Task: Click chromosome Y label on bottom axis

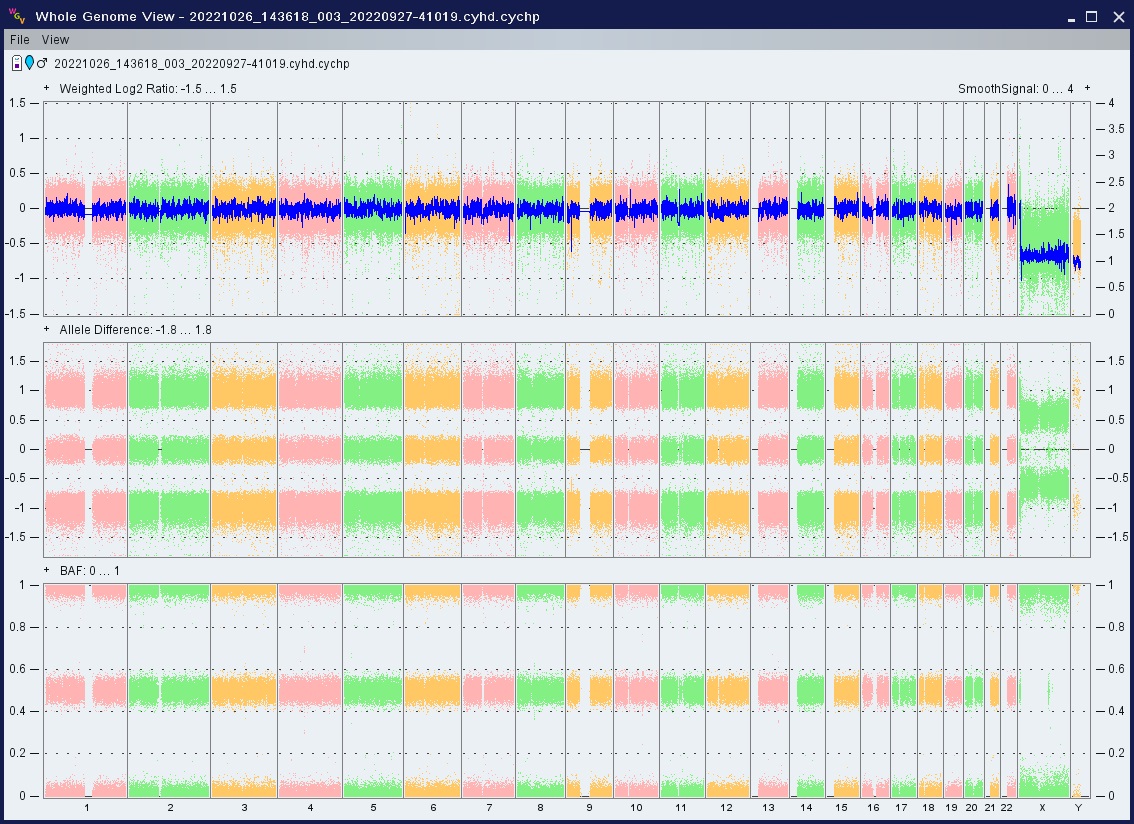Action: coord(1077,808)
